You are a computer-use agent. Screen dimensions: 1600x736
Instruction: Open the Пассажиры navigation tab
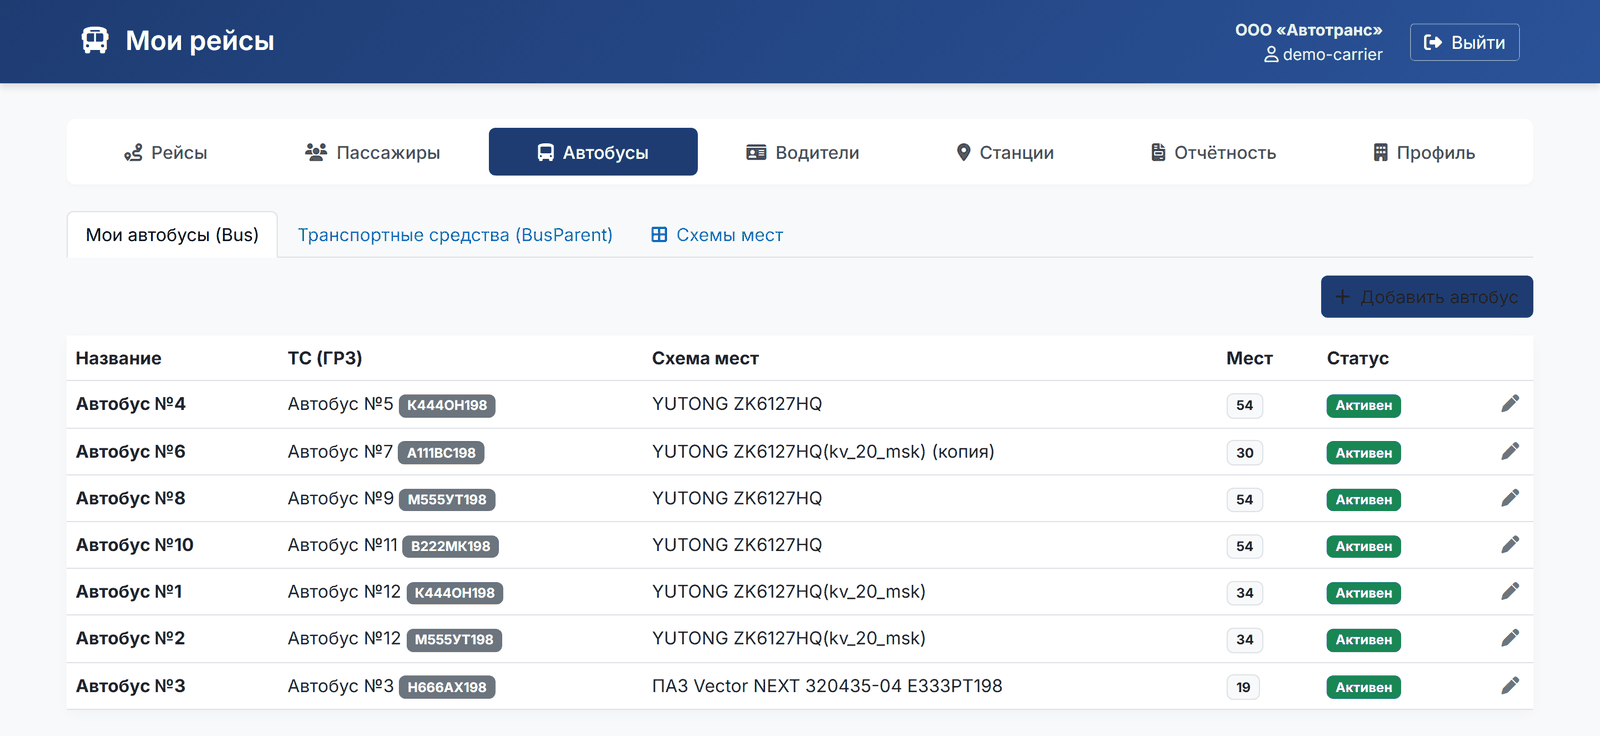click(x=373, y=152)
